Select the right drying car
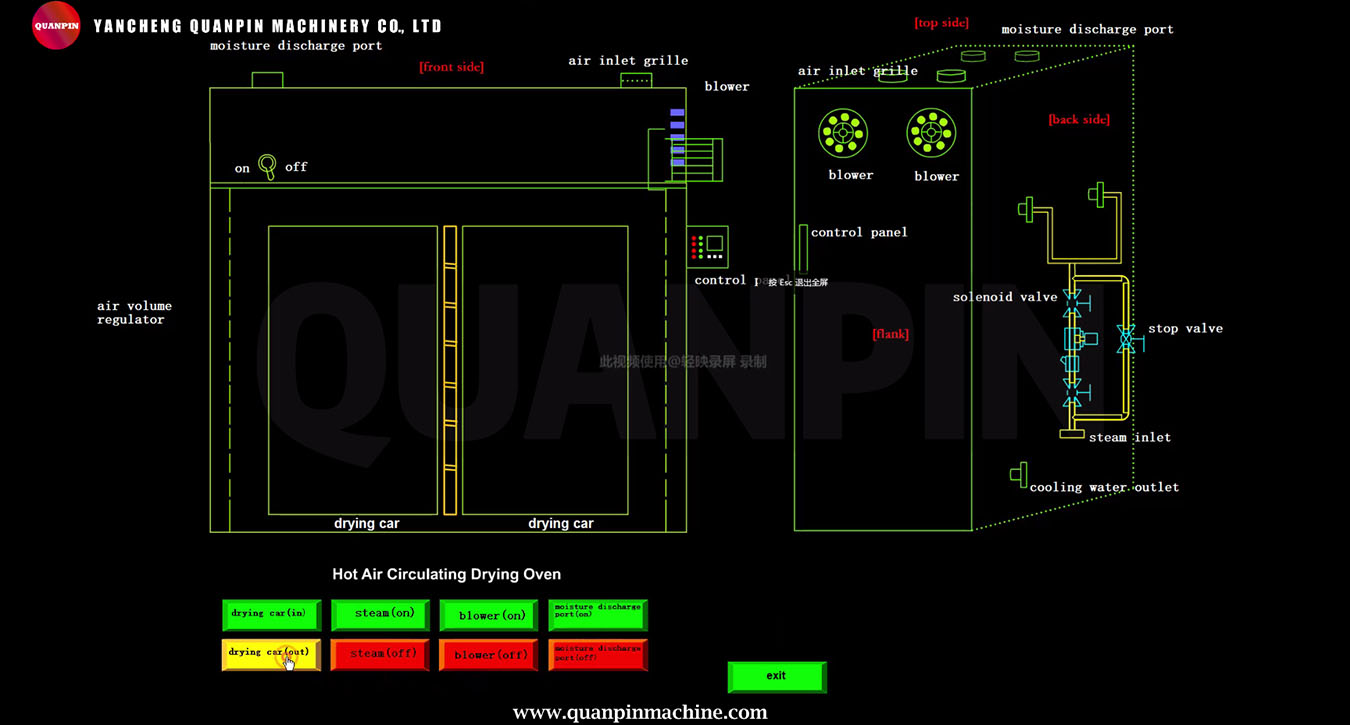 (545, 370)
